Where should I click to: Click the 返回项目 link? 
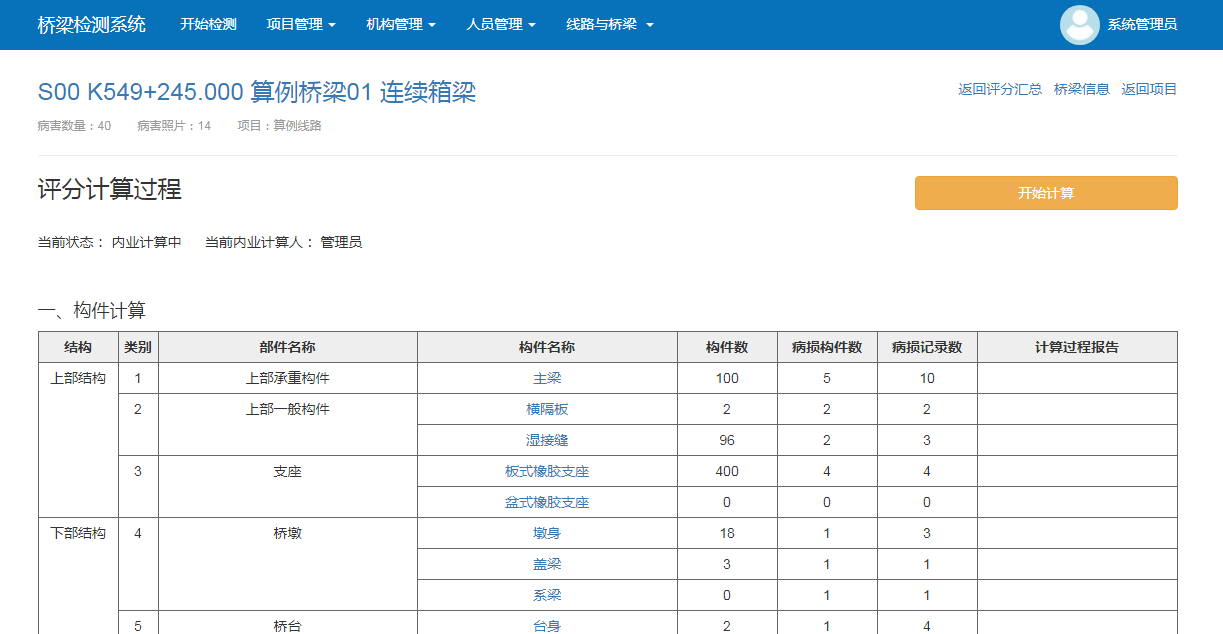point(1149,89)
